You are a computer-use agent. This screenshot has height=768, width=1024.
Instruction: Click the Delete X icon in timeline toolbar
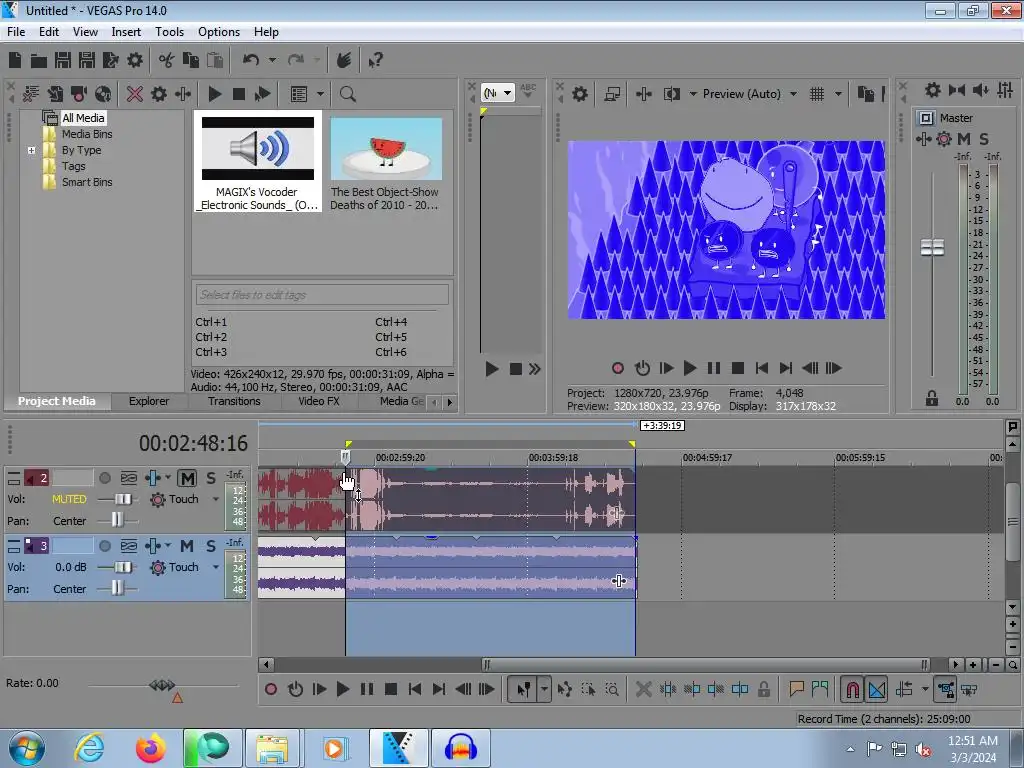643,689
